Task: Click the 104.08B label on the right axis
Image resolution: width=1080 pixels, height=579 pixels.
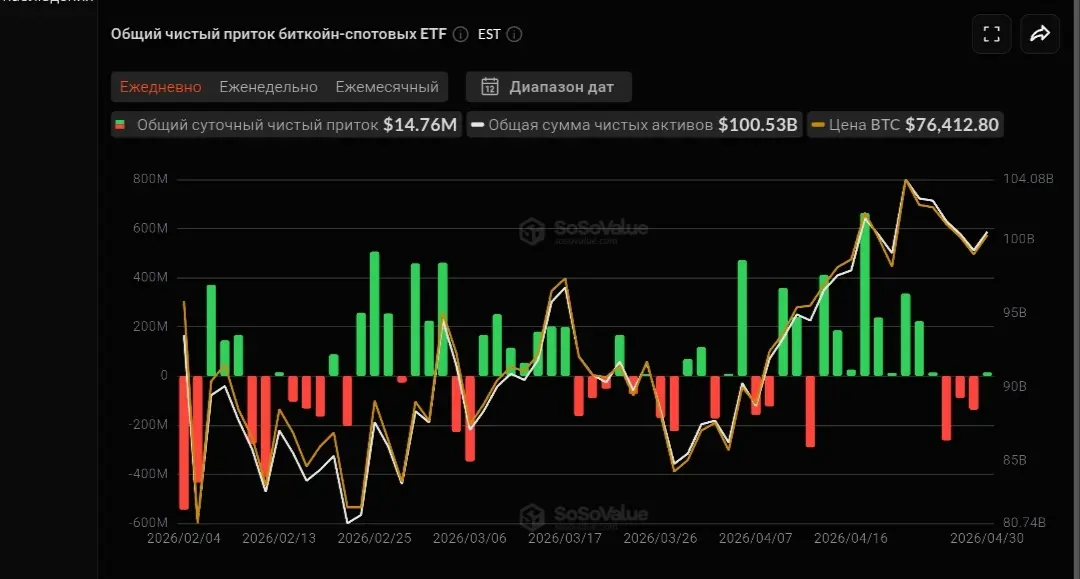Action: (1028, 179)
